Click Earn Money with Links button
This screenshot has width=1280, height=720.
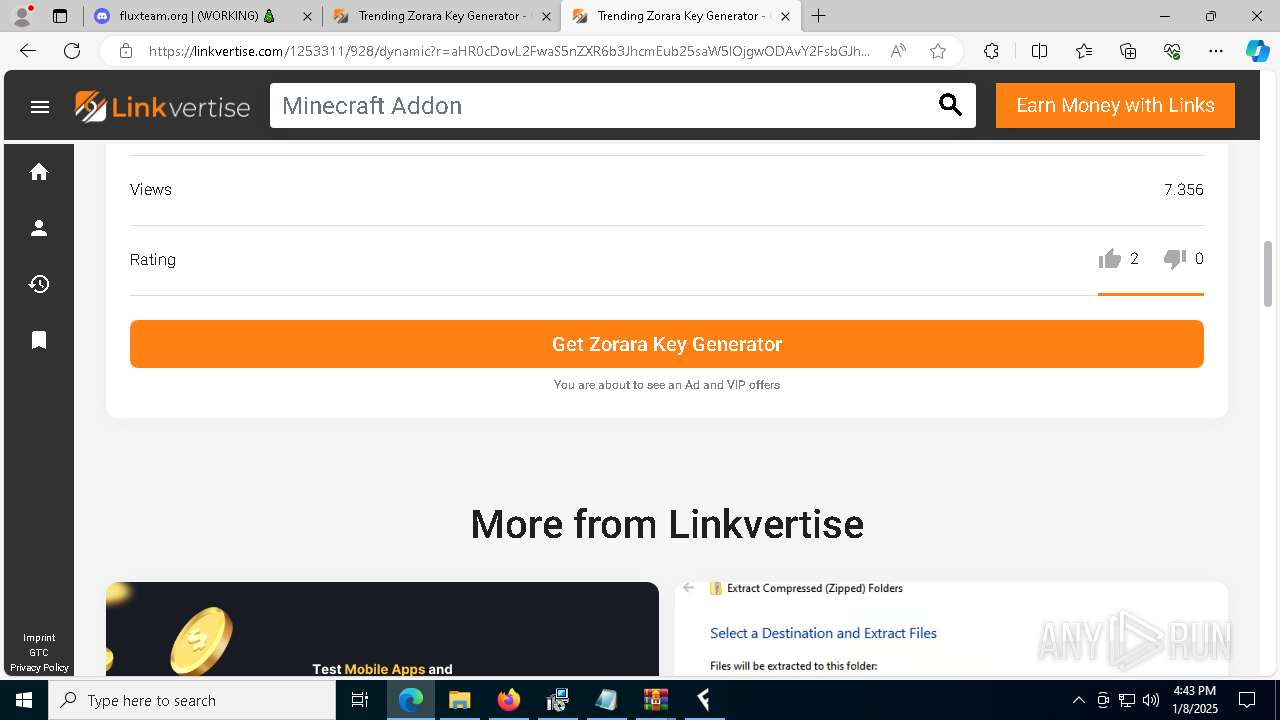pyautogui.click(x=1115, y=105)
